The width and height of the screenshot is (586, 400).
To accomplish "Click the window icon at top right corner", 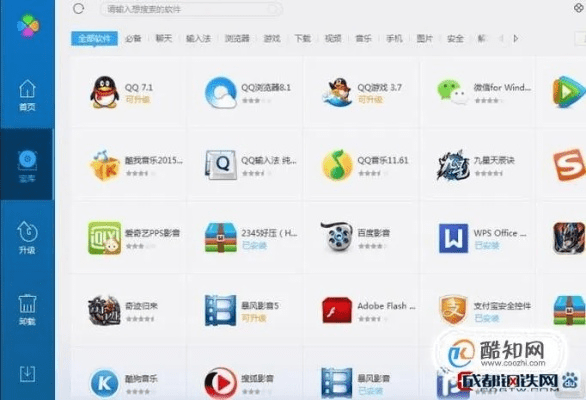I will coord(579,7).
